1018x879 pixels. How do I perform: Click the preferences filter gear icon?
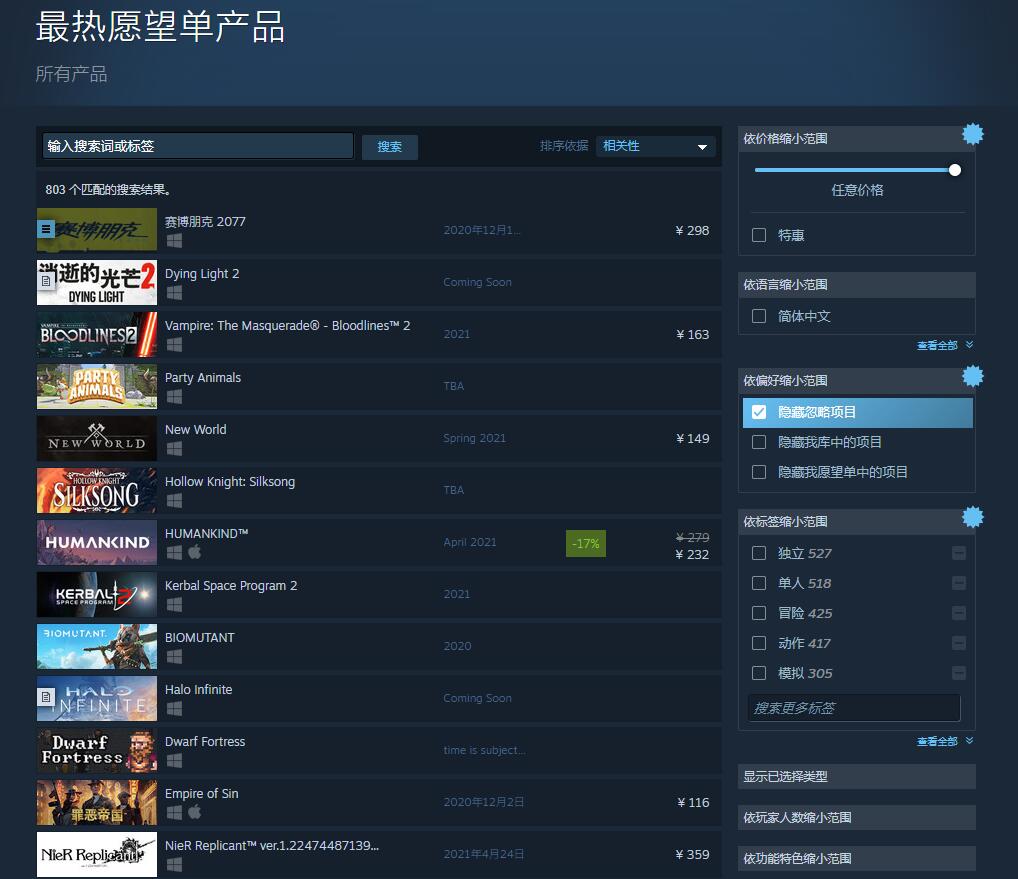tap(972, 376)
